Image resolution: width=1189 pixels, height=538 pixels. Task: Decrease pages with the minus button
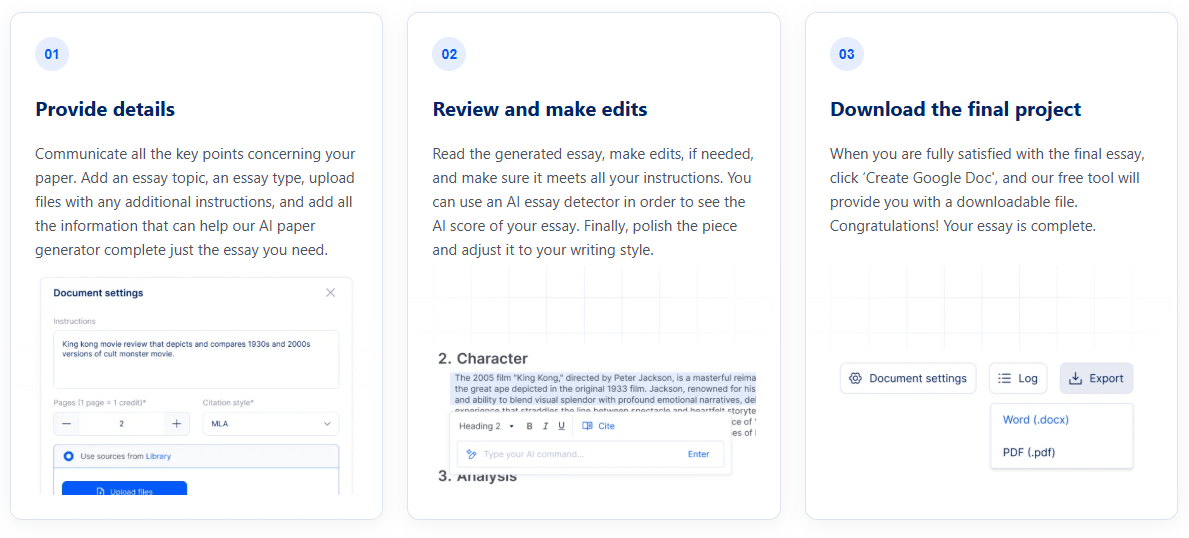pos(67,423)
